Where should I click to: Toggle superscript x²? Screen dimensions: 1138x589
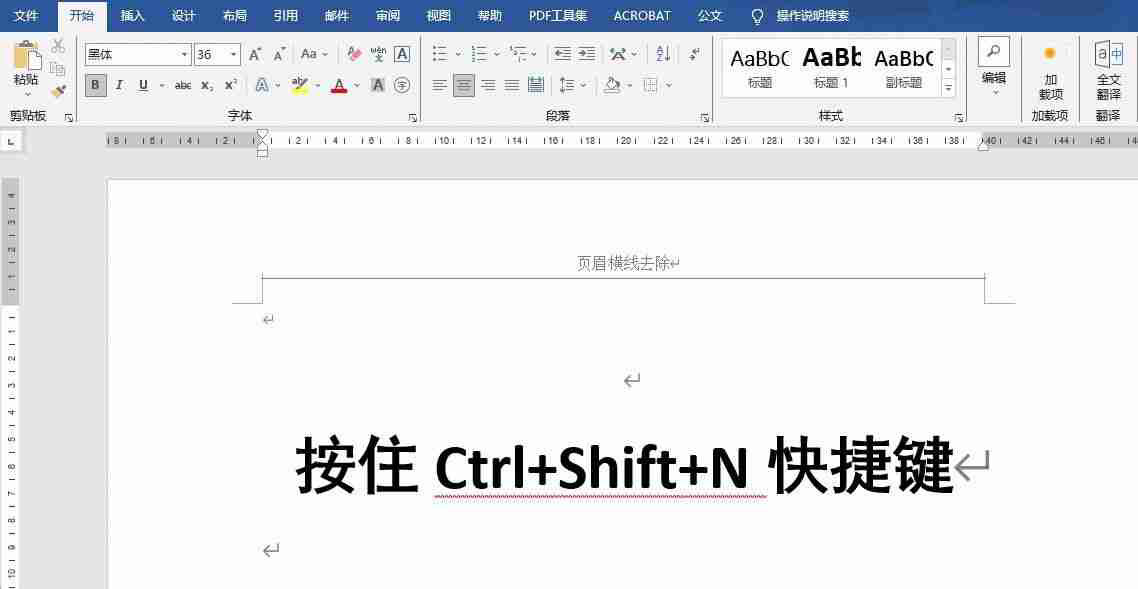point(231,86)
